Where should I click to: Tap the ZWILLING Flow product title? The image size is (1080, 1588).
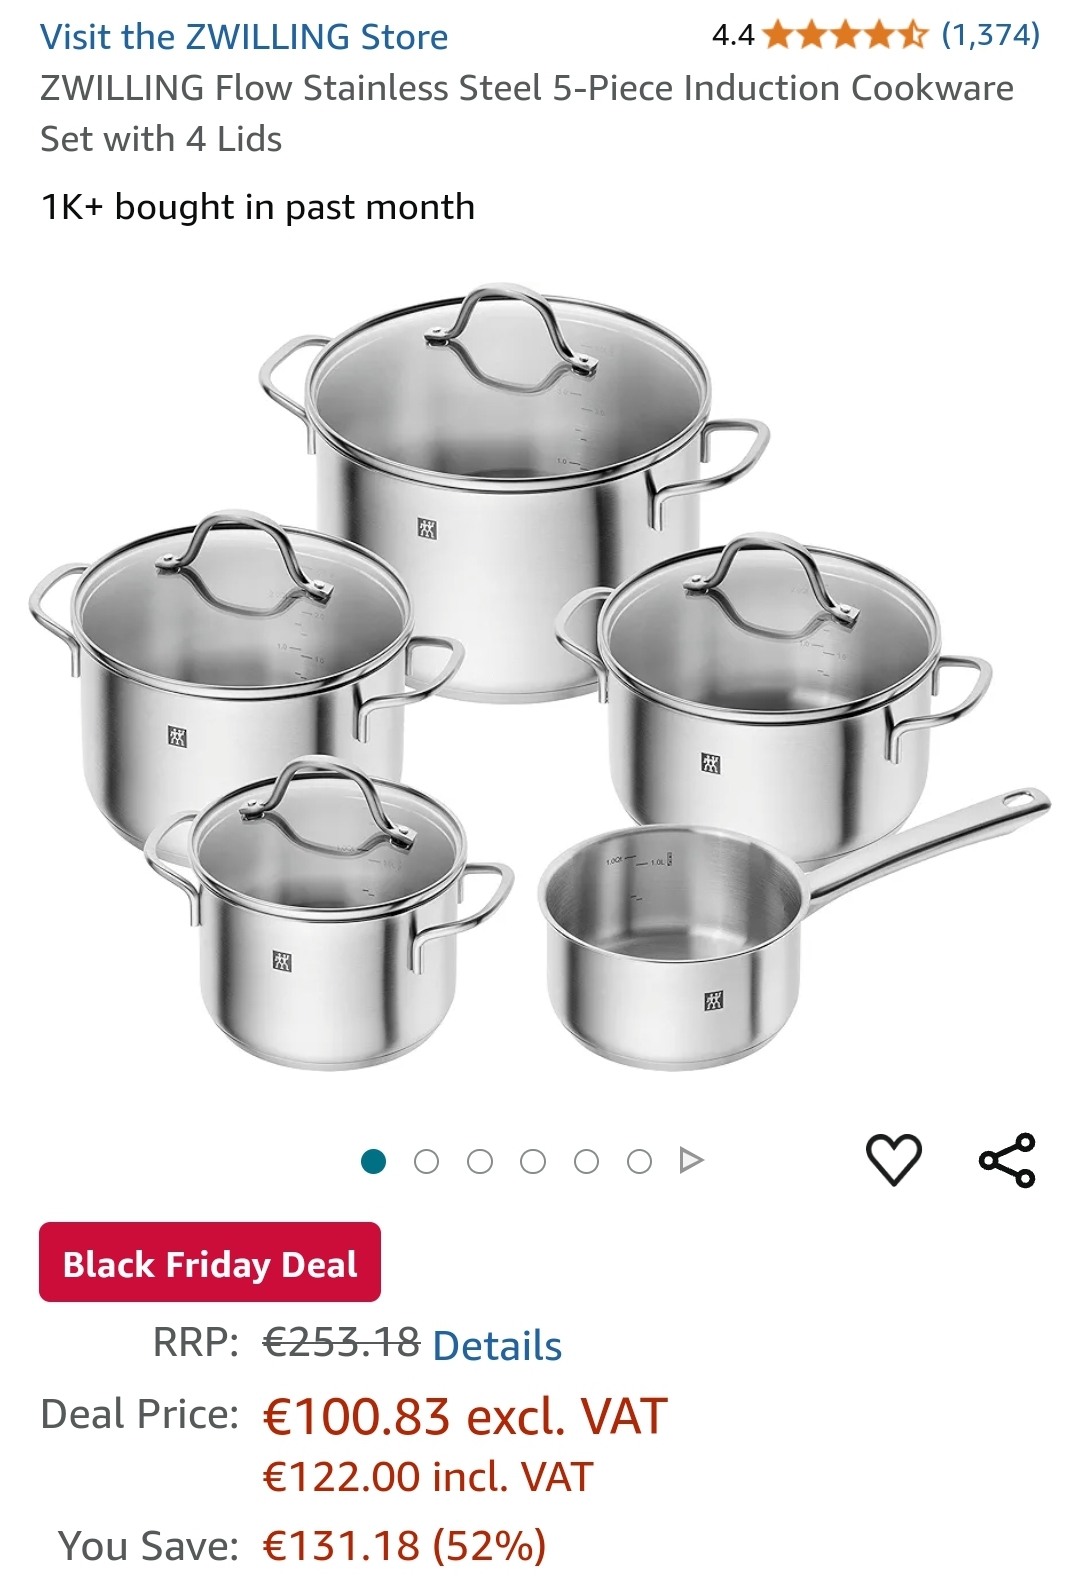[x=527, y=113]
